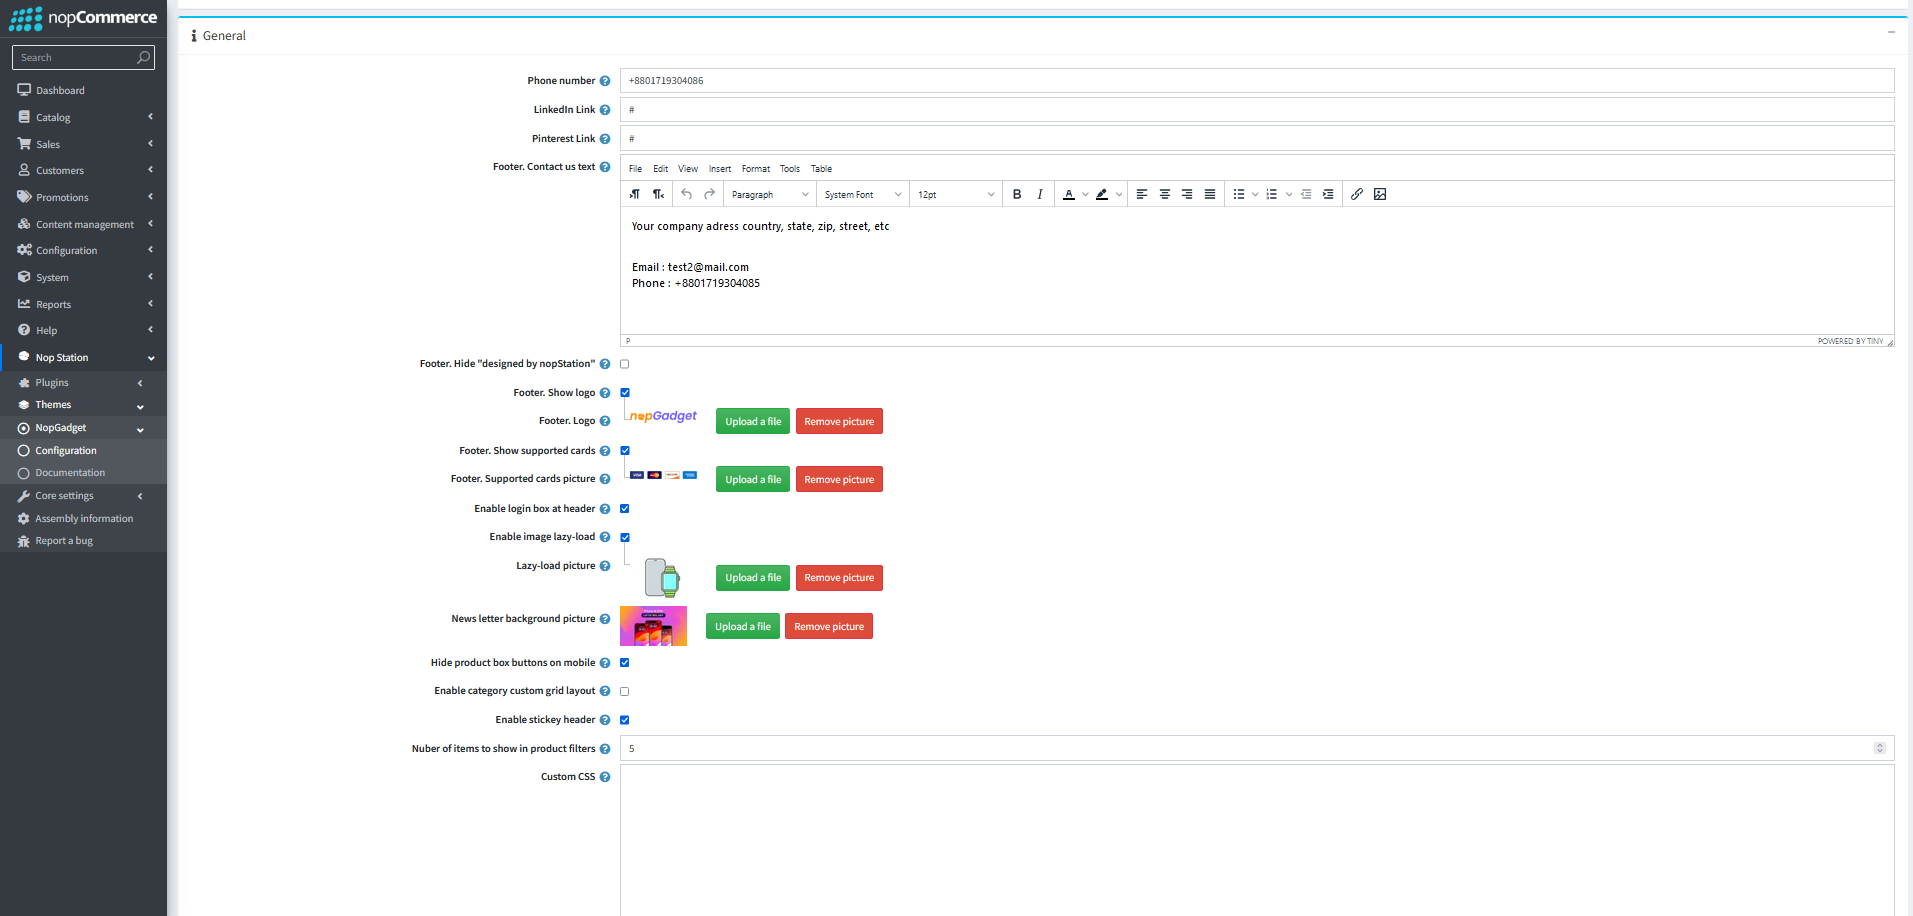Open the editor File menu
Image resolution: width=1913 pixels, height=916 pixels.
point(635,169)
